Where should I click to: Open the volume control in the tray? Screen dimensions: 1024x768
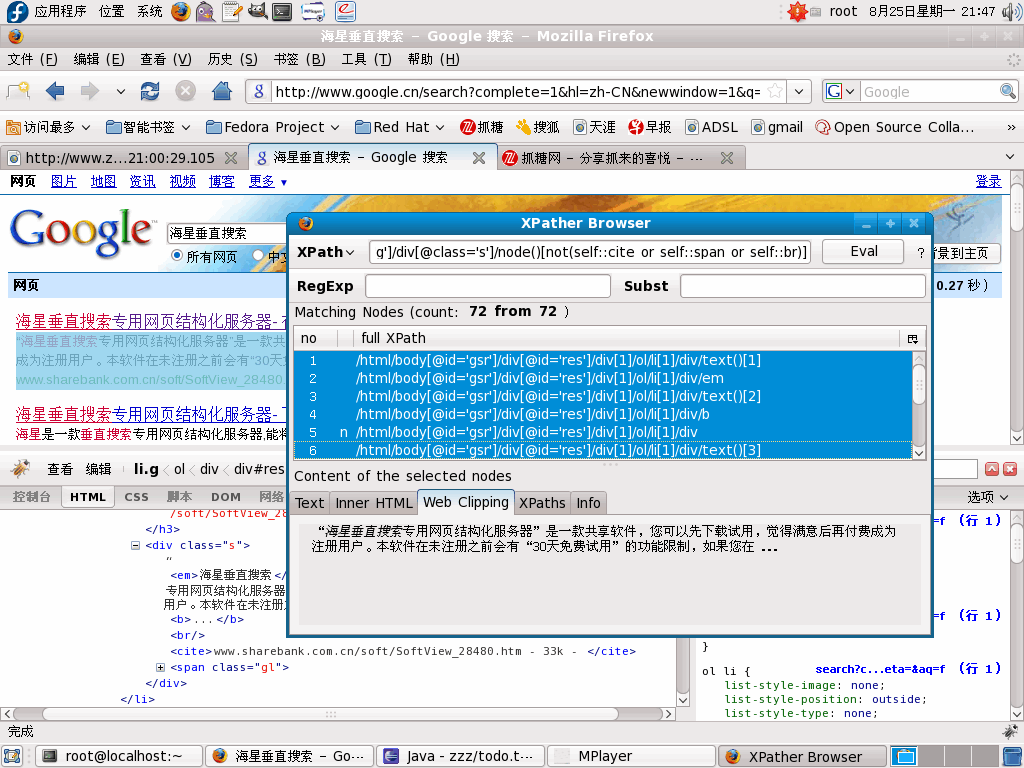(1012, 11)
